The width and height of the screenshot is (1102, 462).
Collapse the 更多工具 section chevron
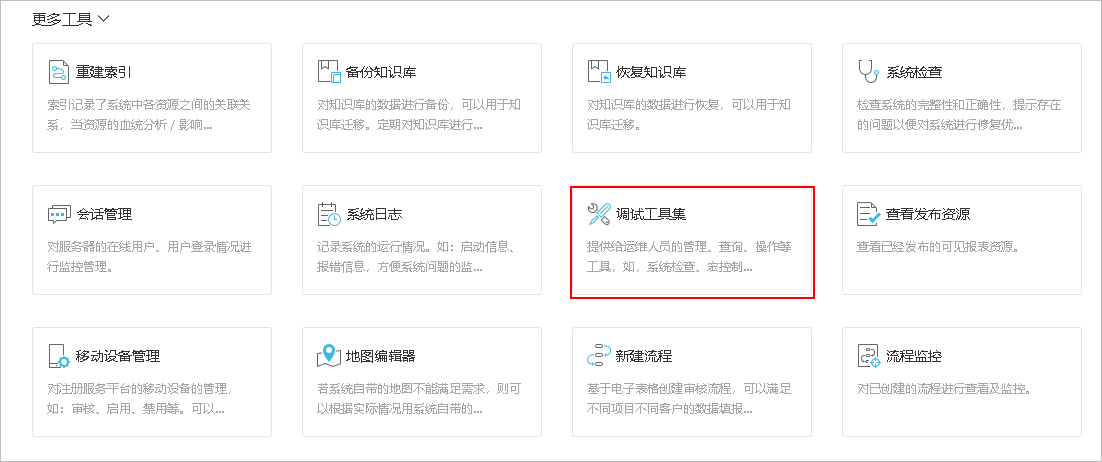(104, 19)
